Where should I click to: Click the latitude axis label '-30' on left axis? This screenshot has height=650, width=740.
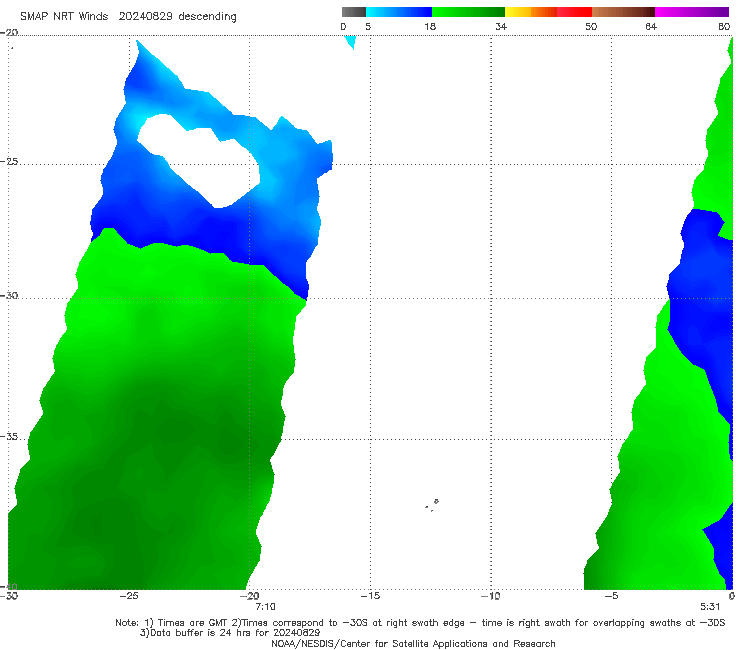(x=9, y=295)
